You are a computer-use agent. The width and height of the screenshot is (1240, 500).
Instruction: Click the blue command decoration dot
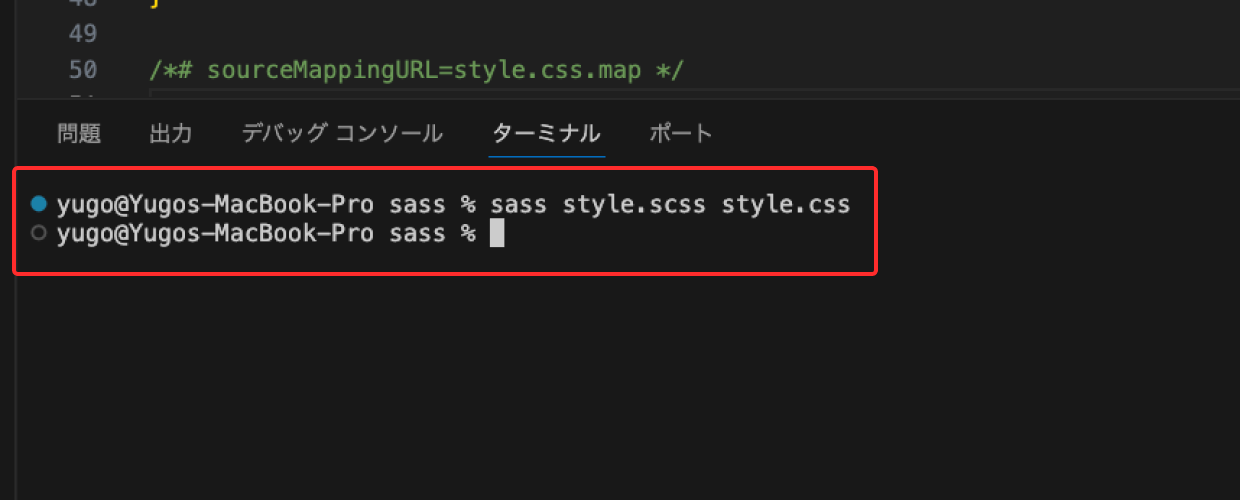coord(39,204)
